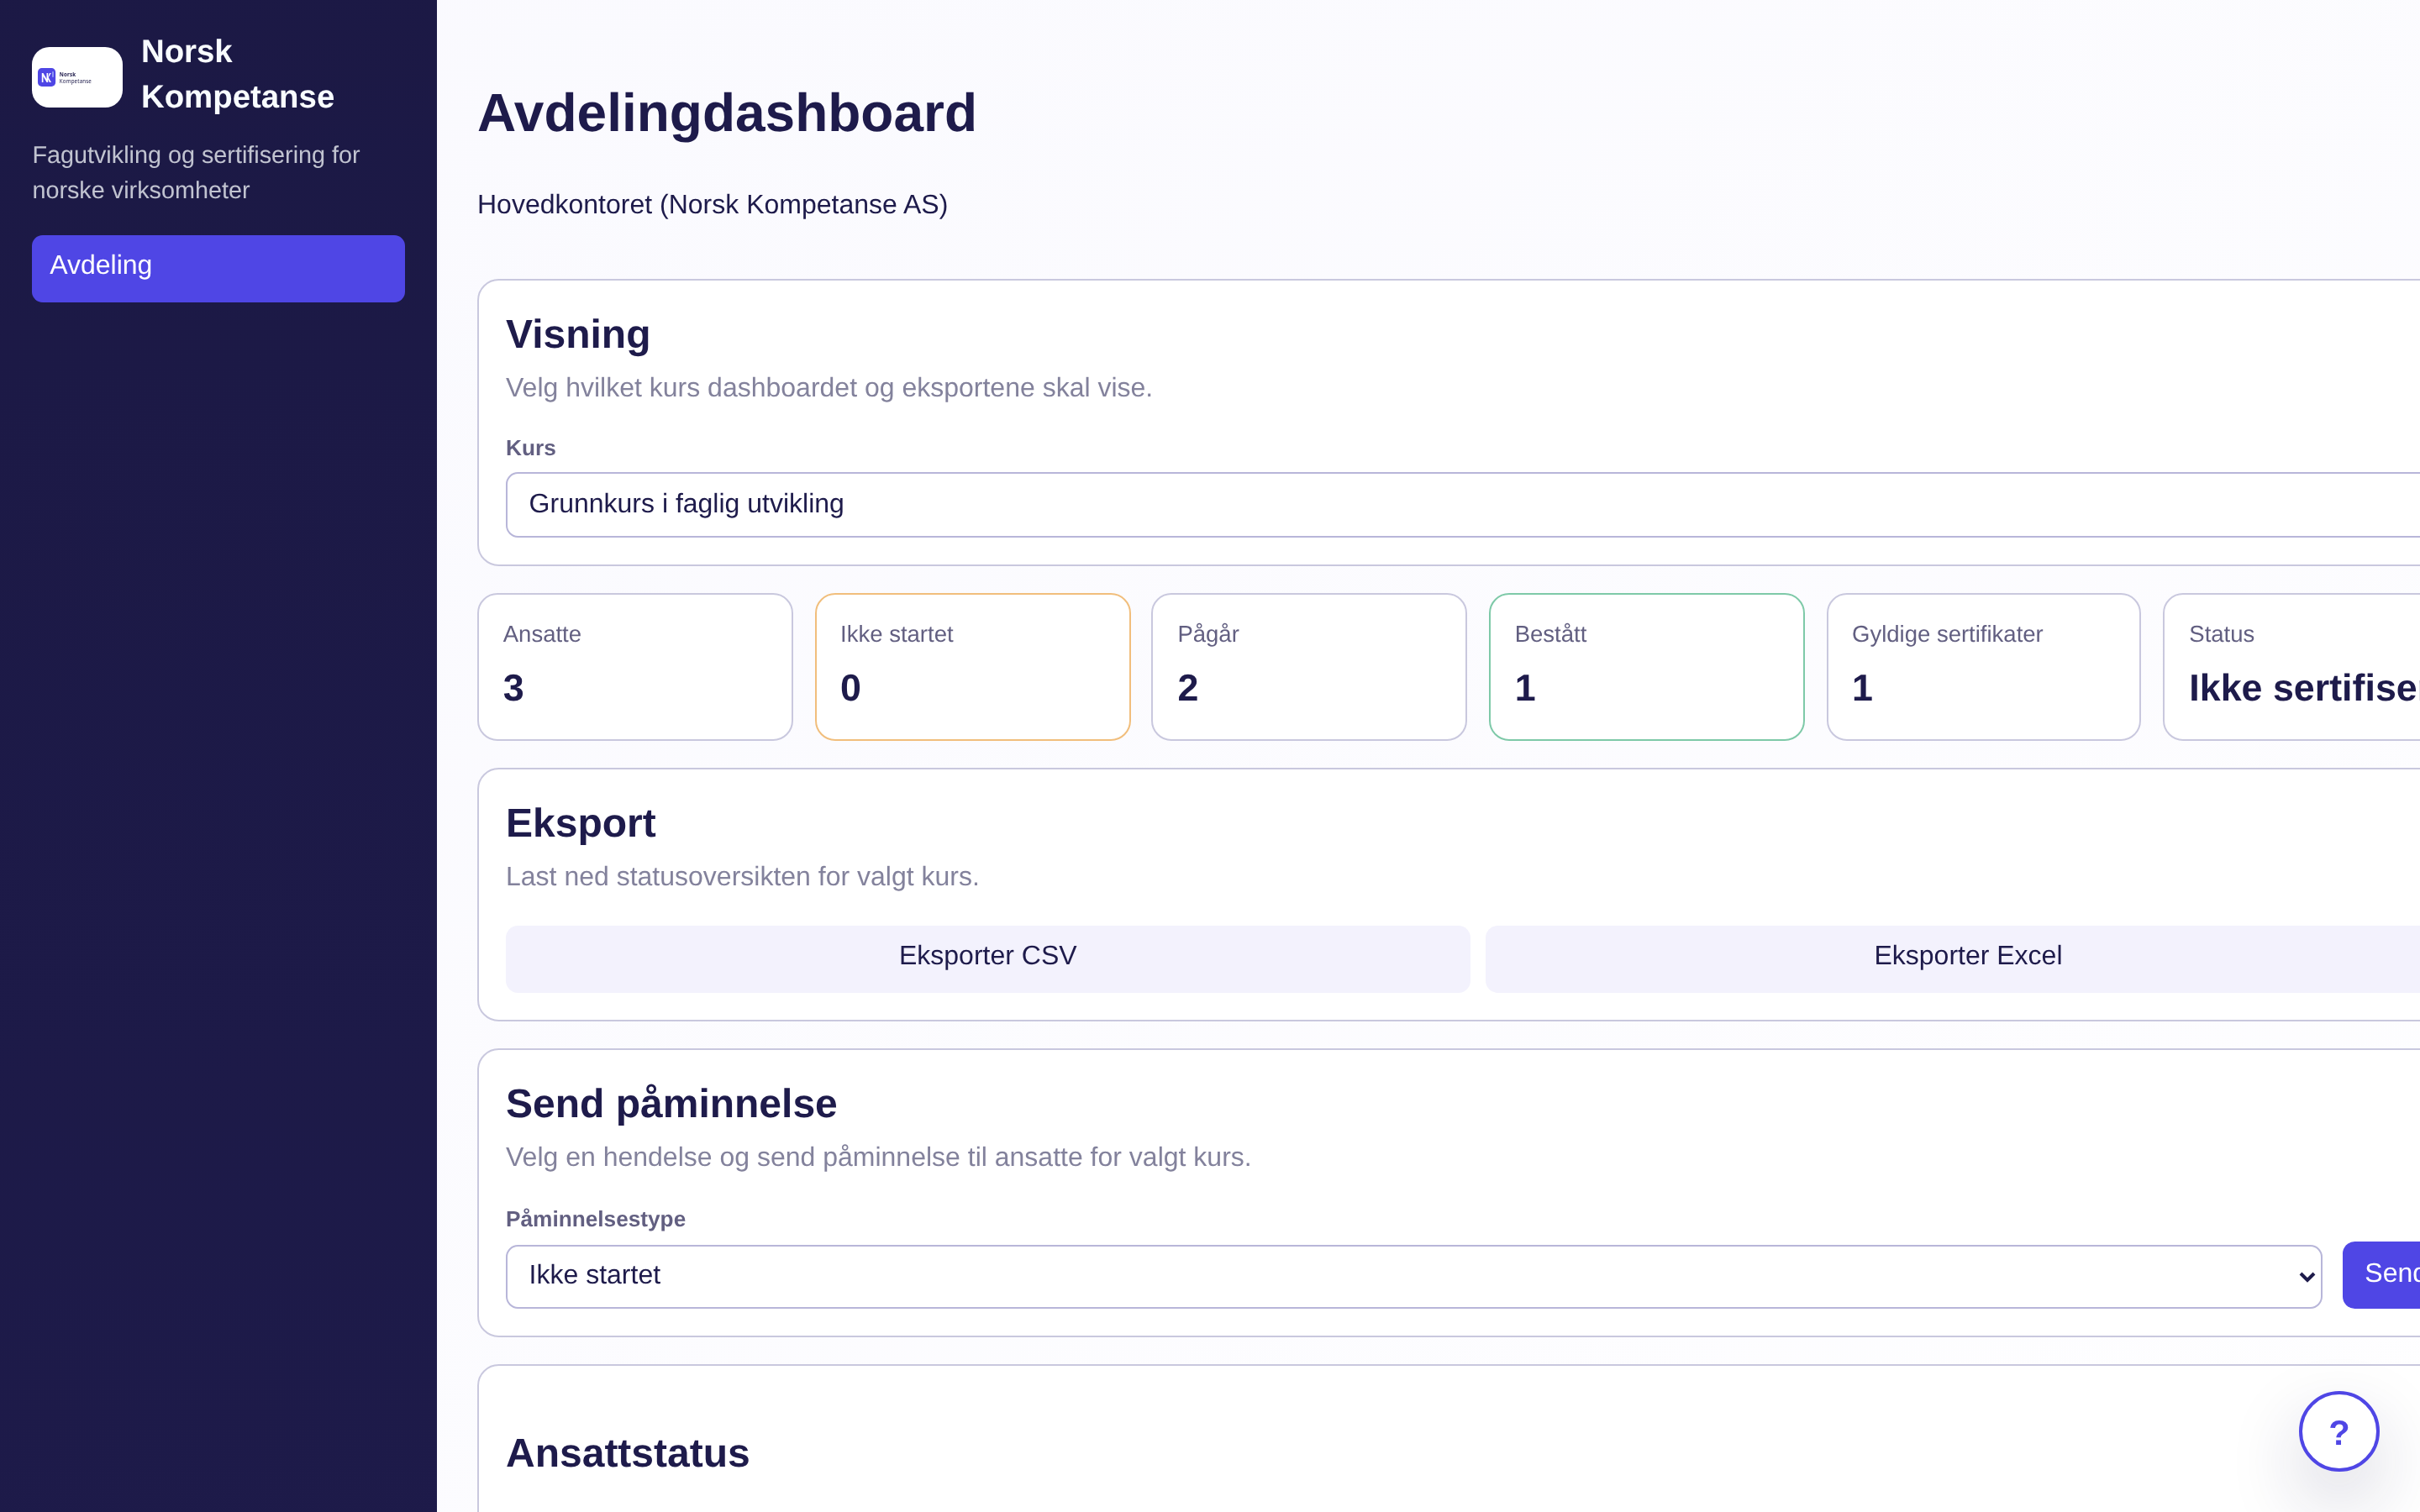
Task: Click the Visning section heading
Action: [x=578, y=333]
